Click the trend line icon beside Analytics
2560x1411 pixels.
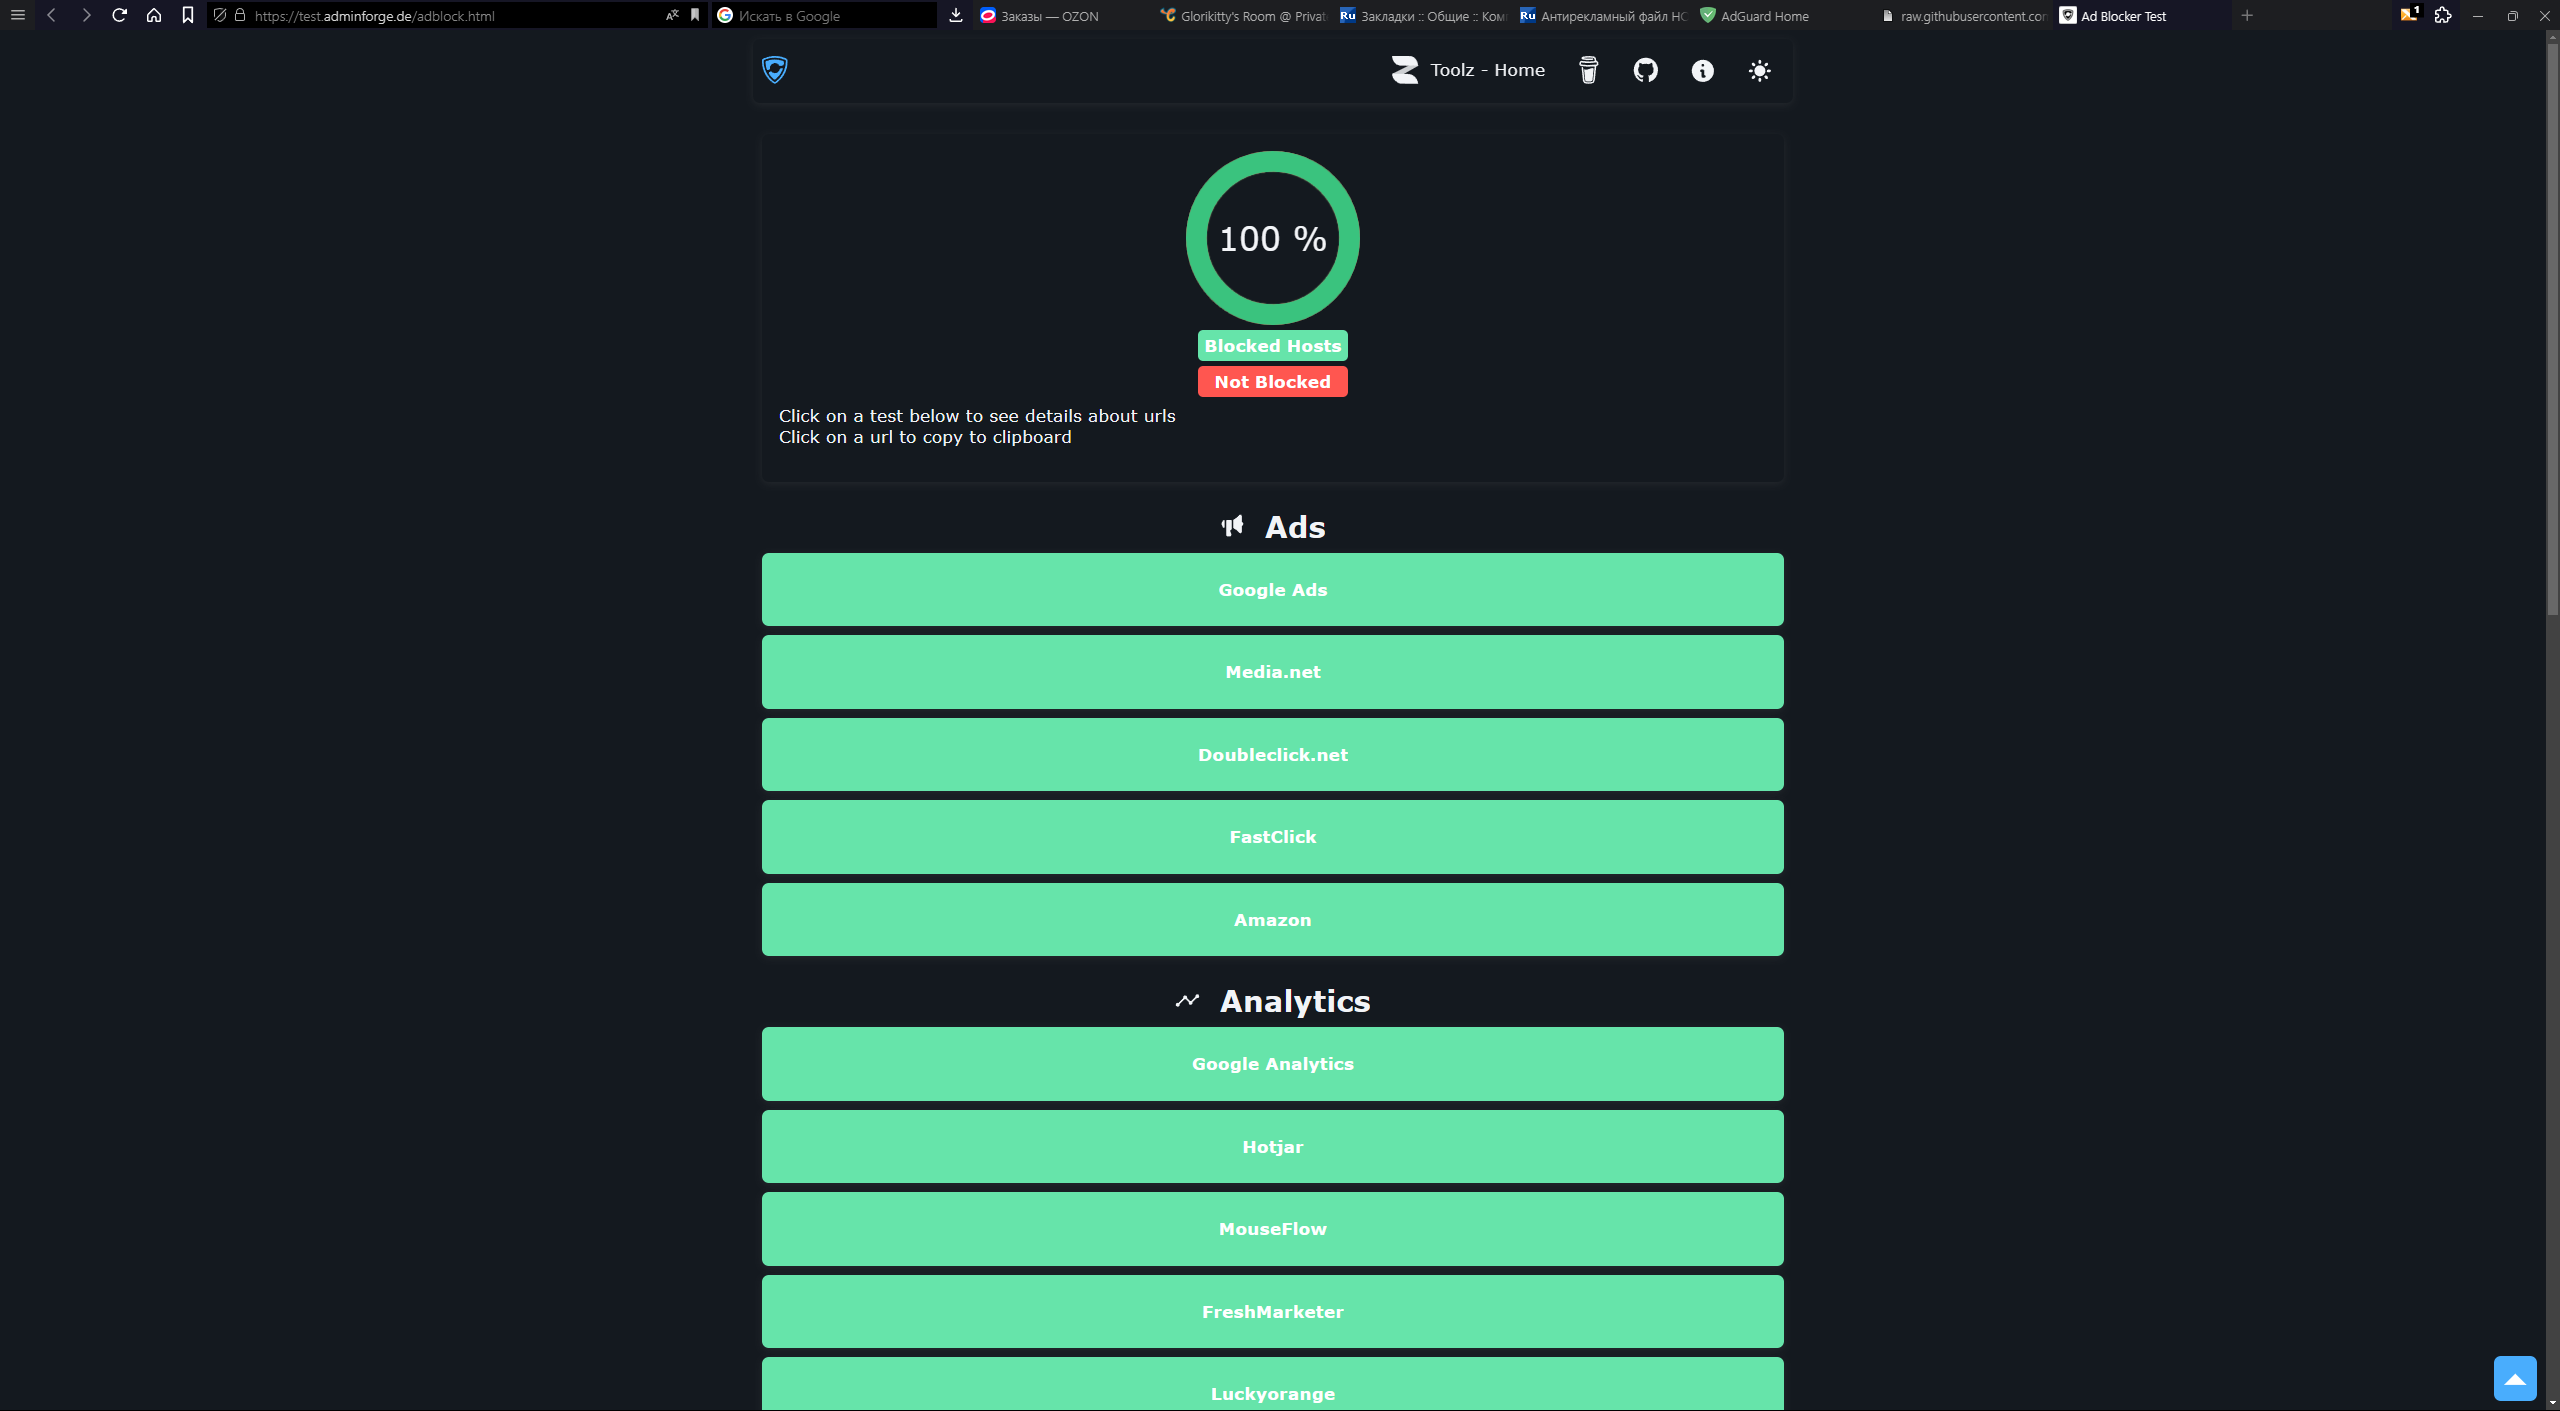pos(1187,1000)
